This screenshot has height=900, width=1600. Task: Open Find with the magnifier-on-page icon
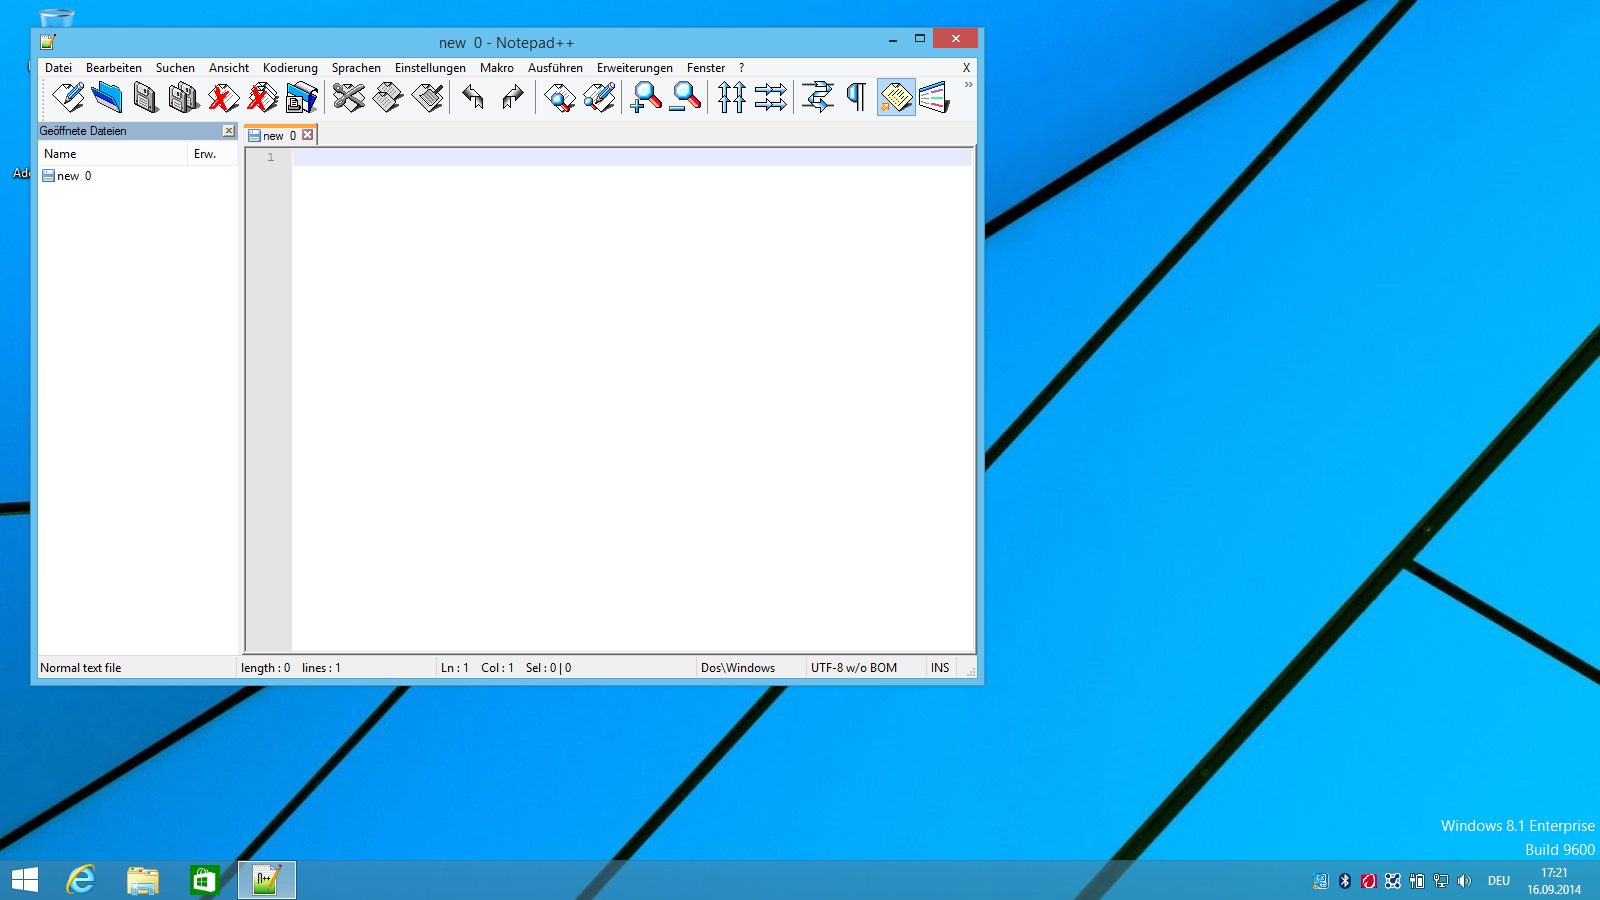point(560,97)
